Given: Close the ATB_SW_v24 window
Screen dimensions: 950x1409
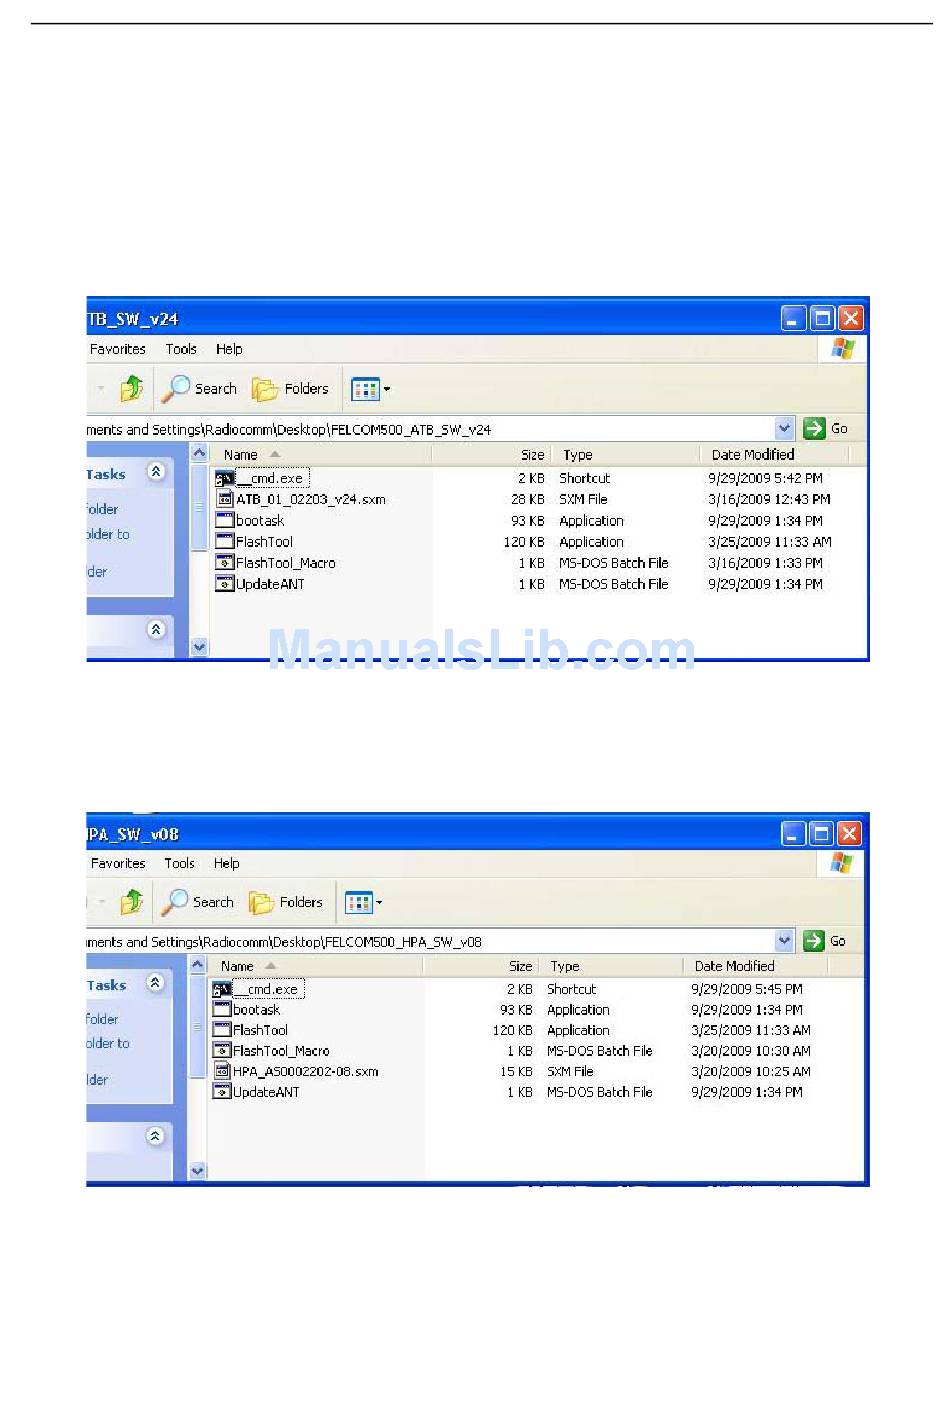Looking at the screenshot, I should click(851, 318).
